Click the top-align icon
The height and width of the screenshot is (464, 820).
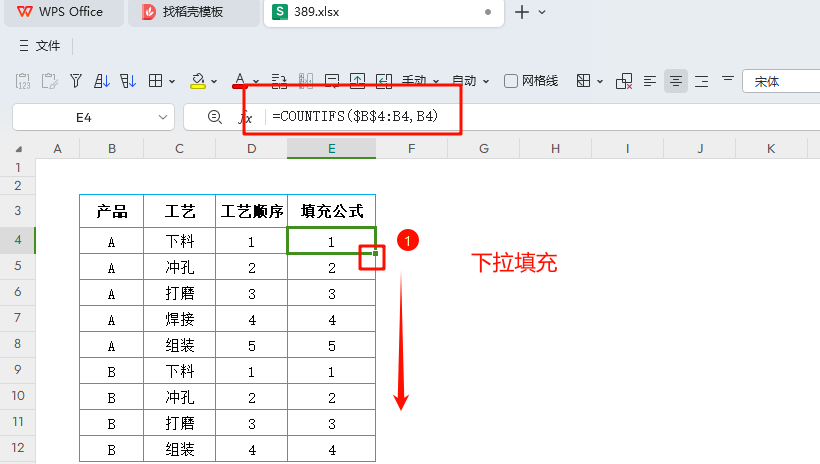point(727,79)
